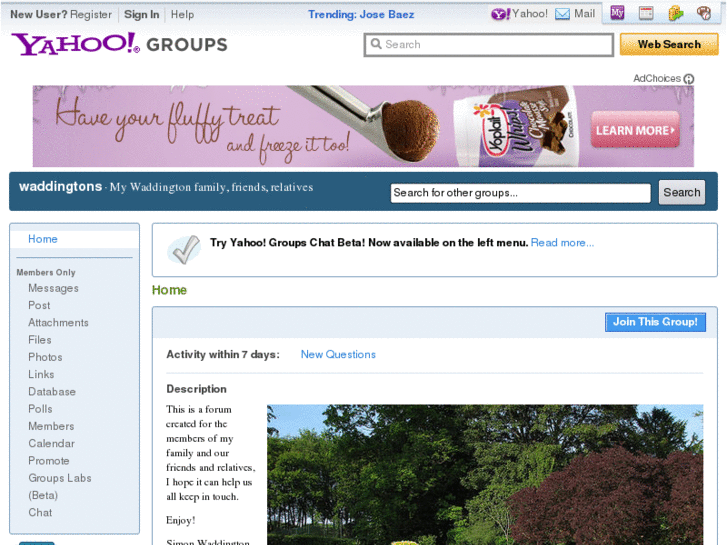
Task: Click the Members Only label
Action: point(46,272)
